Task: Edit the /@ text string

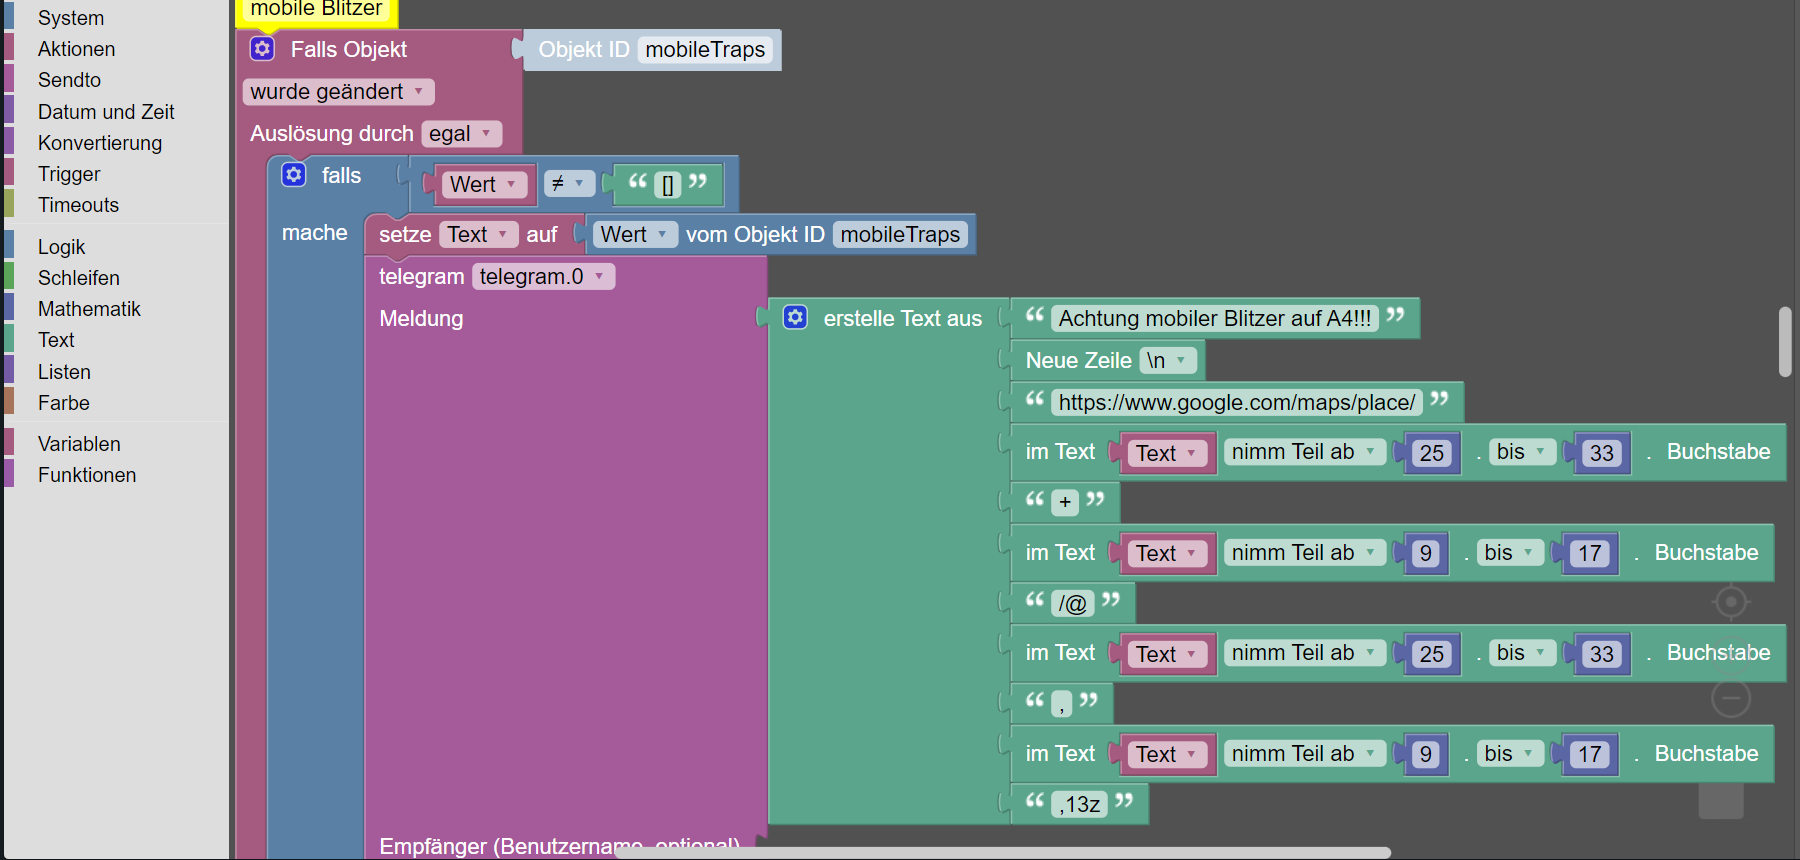Action: 1073,603
